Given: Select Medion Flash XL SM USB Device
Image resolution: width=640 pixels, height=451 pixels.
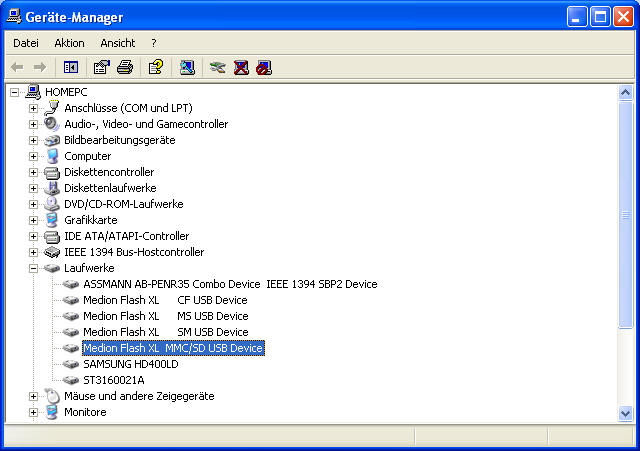Looking at the screenshot, I should [166, 332].
